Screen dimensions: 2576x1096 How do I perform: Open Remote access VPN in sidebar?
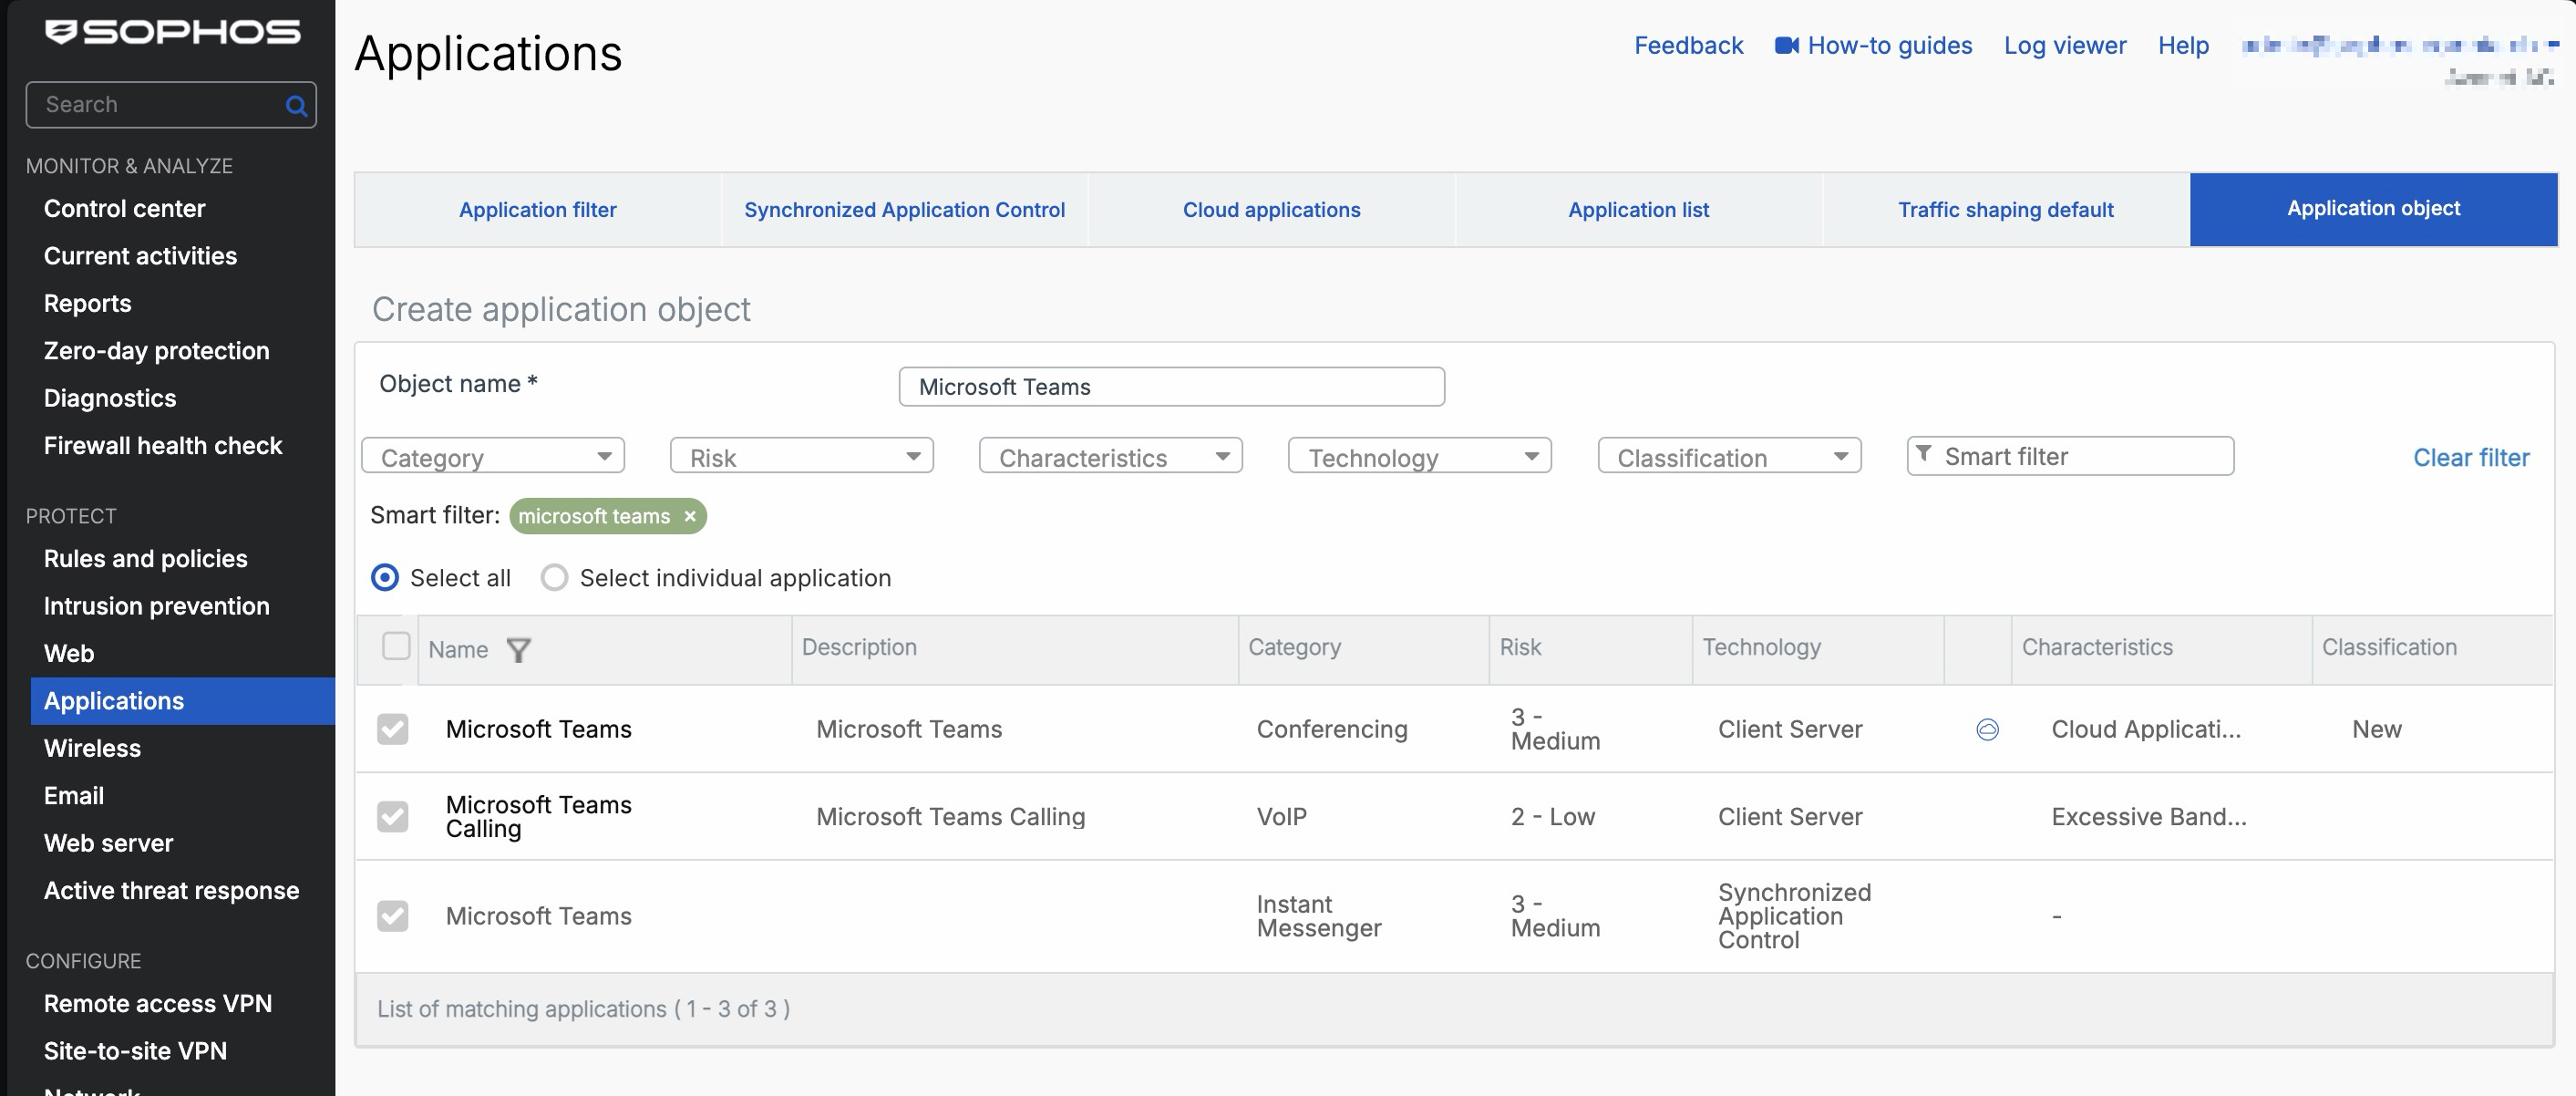158,1004
